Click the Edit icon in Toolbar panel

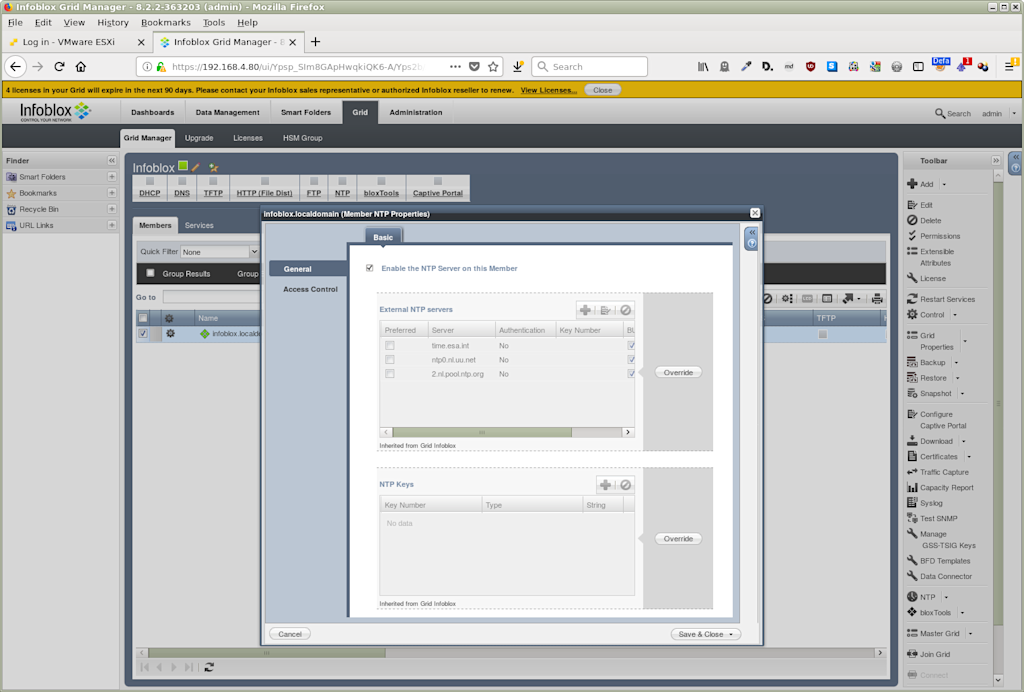point(912,204)
